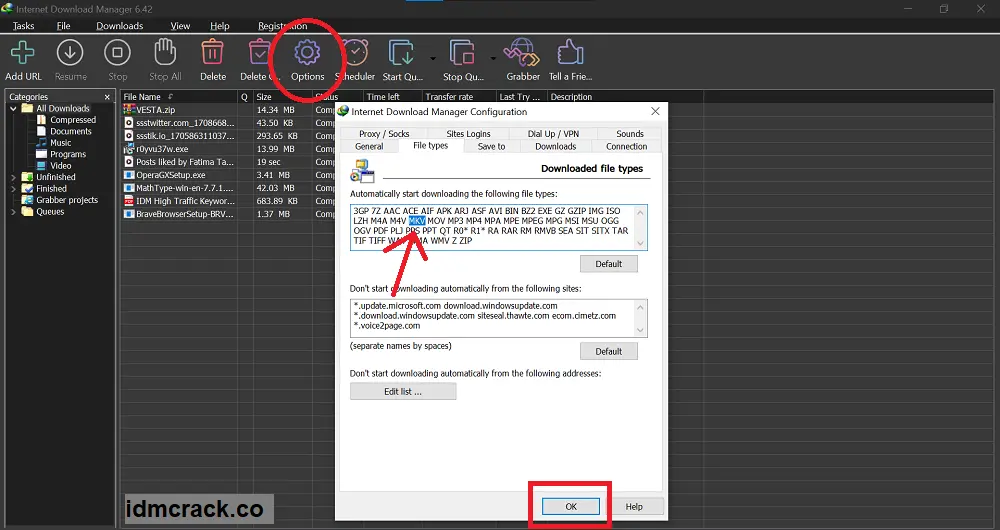Select the Music category
The width and height of the screenshot is (1000, 530).
pos(61,143)
